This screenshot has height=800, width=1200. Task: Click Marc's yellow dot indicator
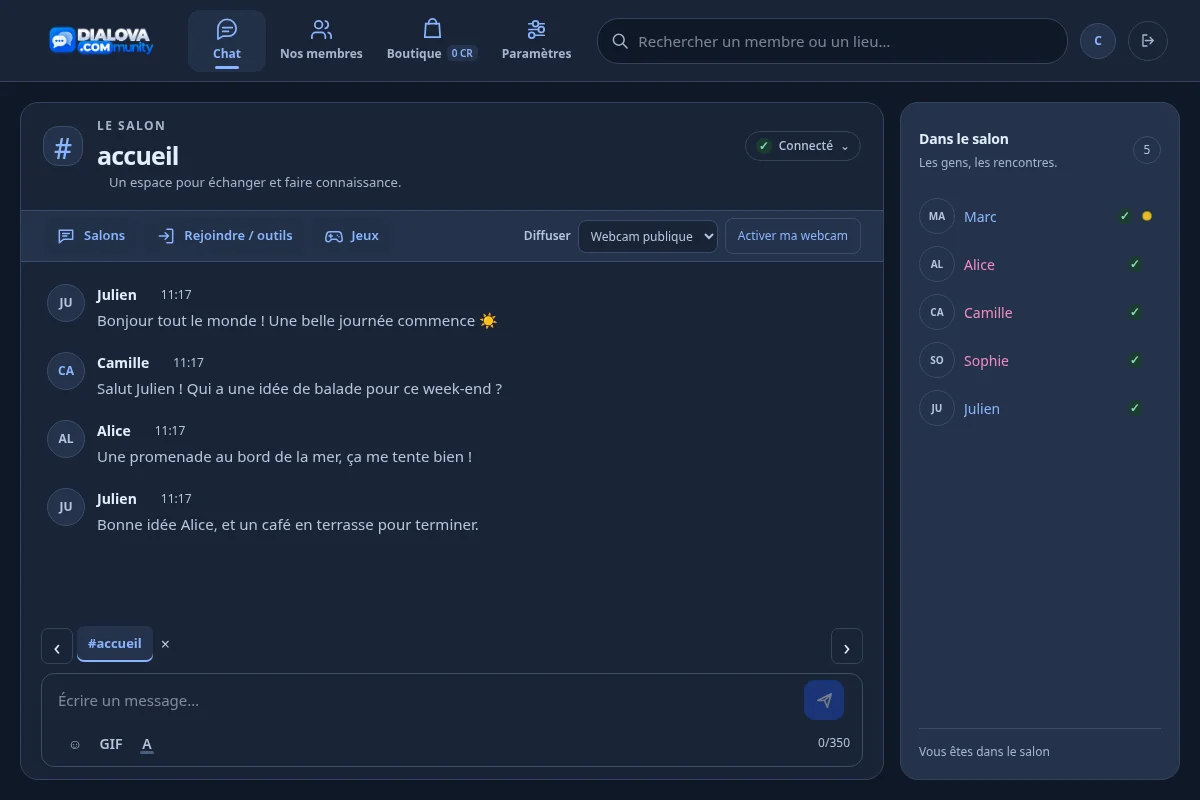pyautogui.click(x=1147, y=216)
